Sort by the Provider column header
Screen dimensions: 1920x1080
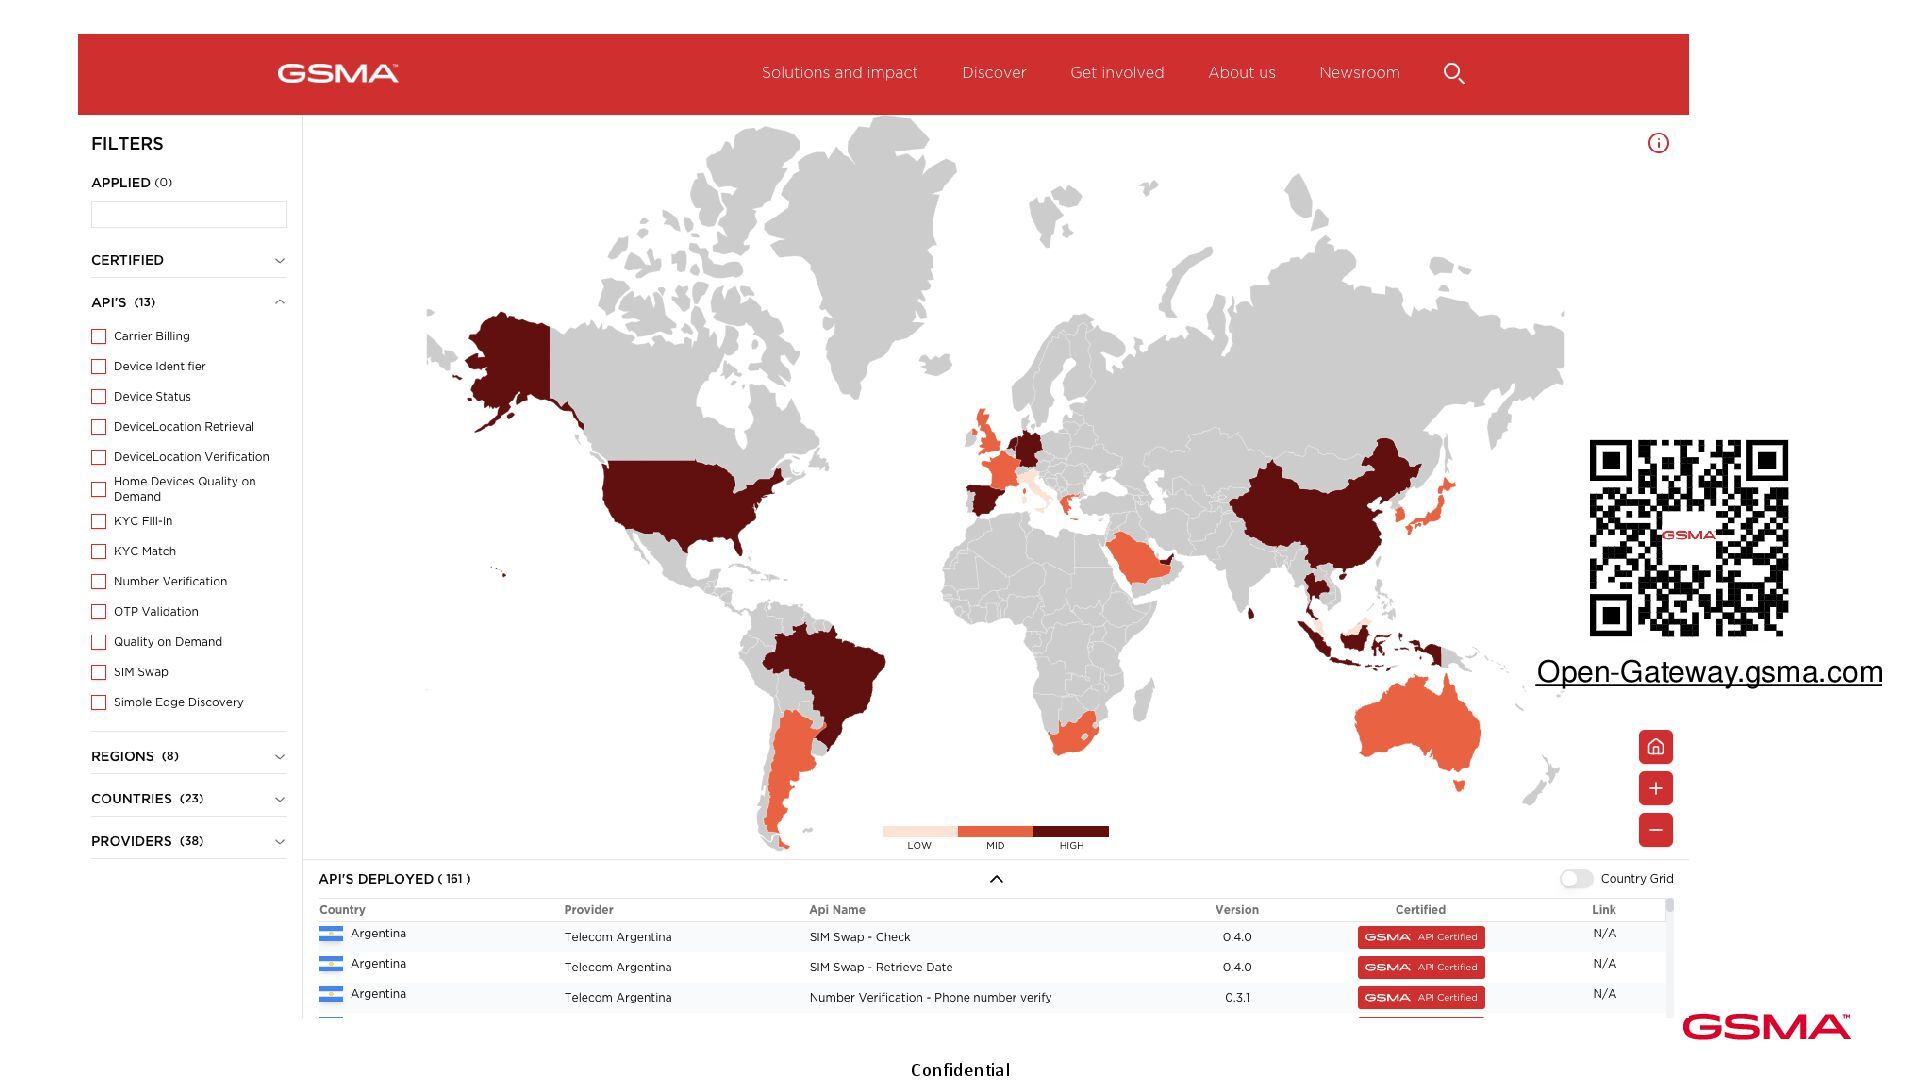pos(589,910)
